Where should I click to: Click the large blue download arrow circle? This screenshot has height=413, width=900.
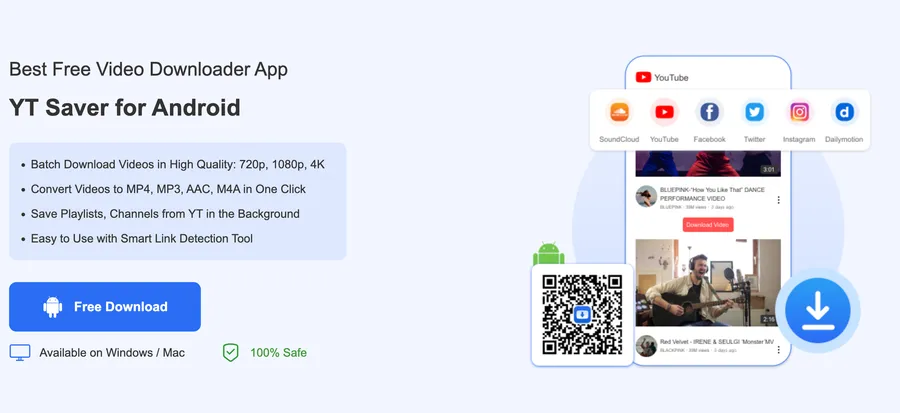(817, 310)
